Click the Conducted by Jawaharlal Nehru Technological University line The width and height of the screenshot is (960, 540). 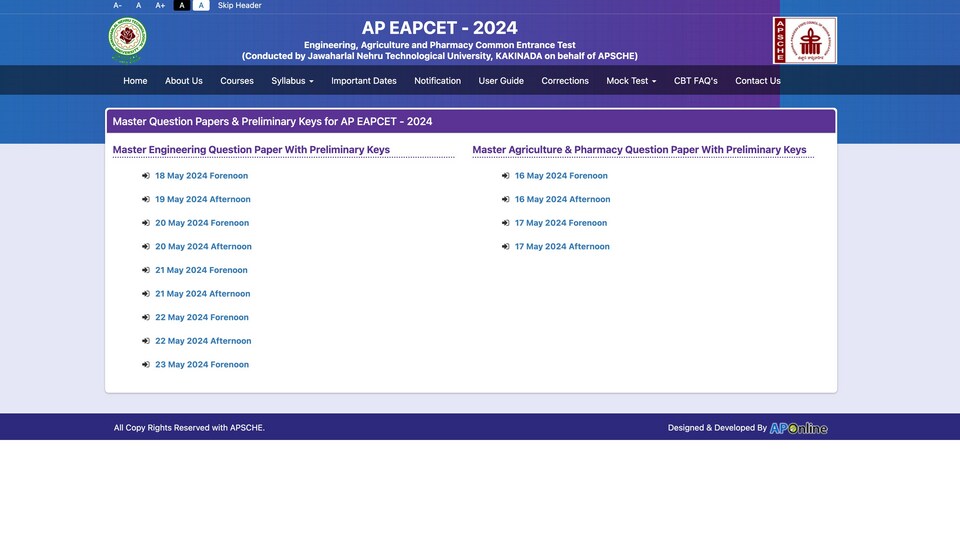point(440,56)
